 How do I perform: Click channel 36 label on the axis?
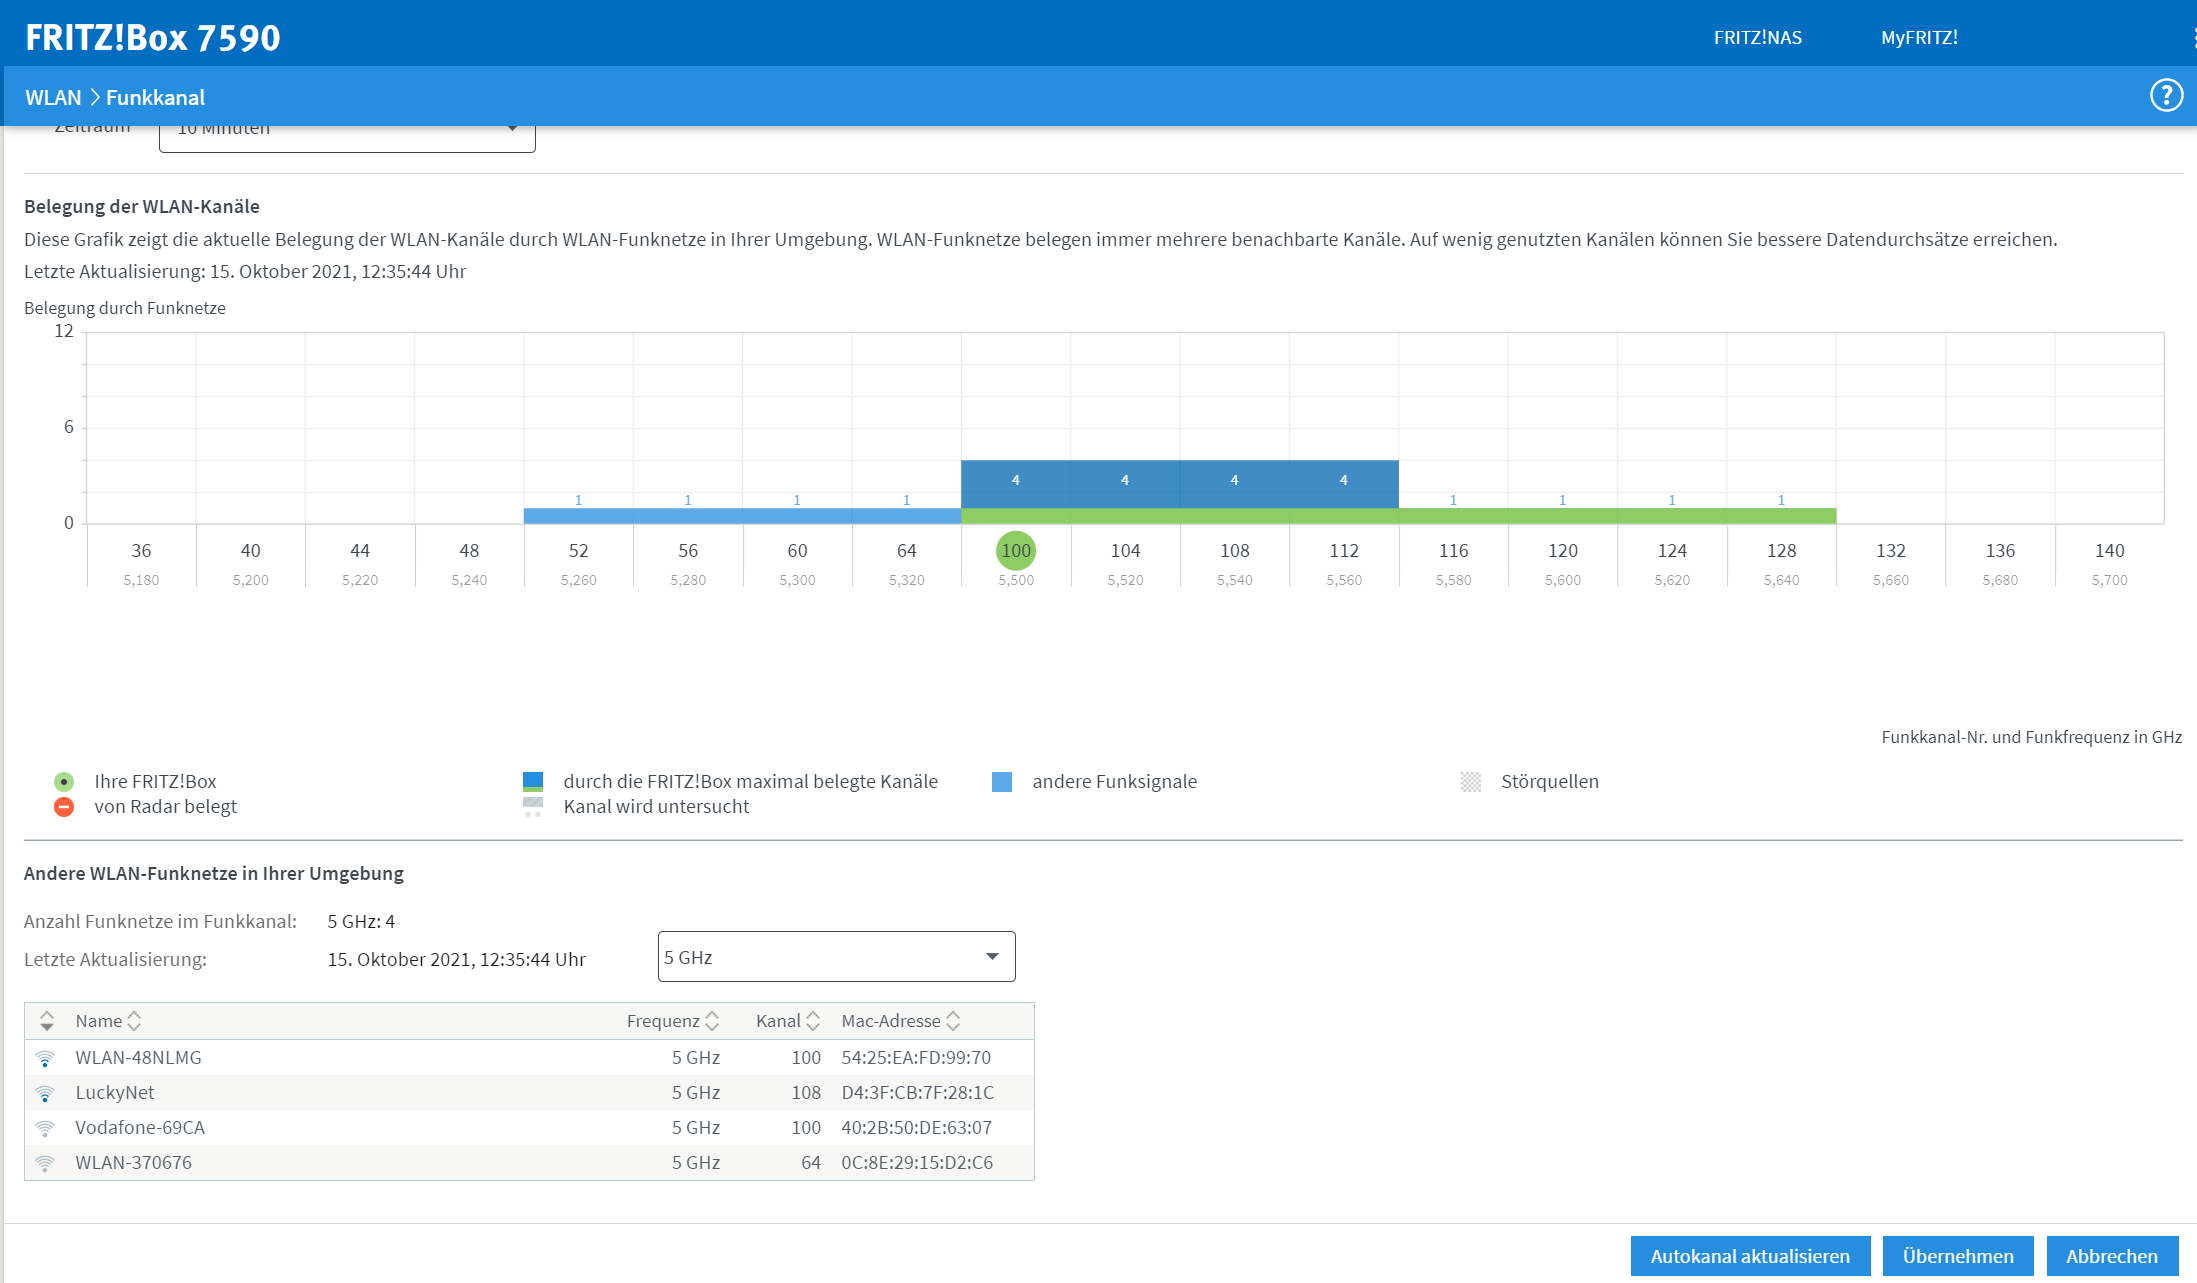(141, 551)
